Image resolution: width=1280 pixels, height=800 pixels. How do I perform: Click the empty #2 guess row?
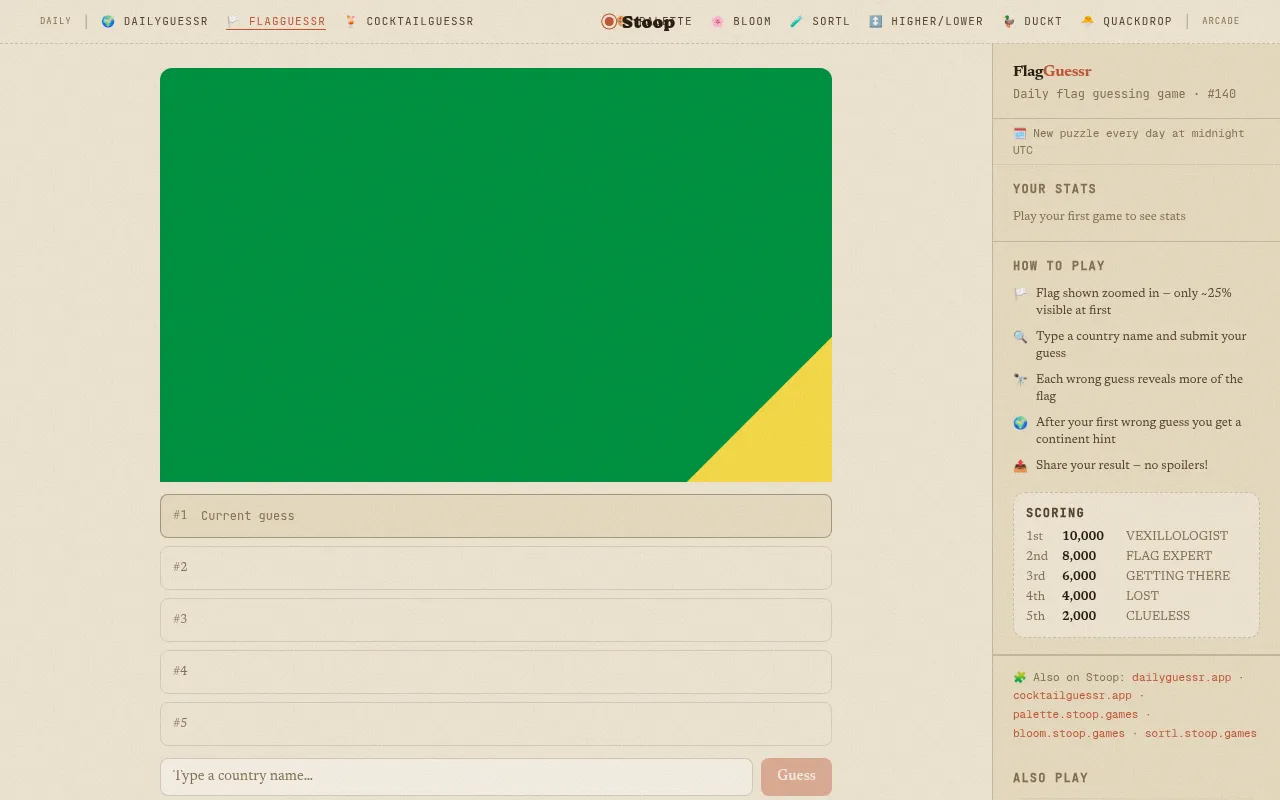[x=496, y=568]
